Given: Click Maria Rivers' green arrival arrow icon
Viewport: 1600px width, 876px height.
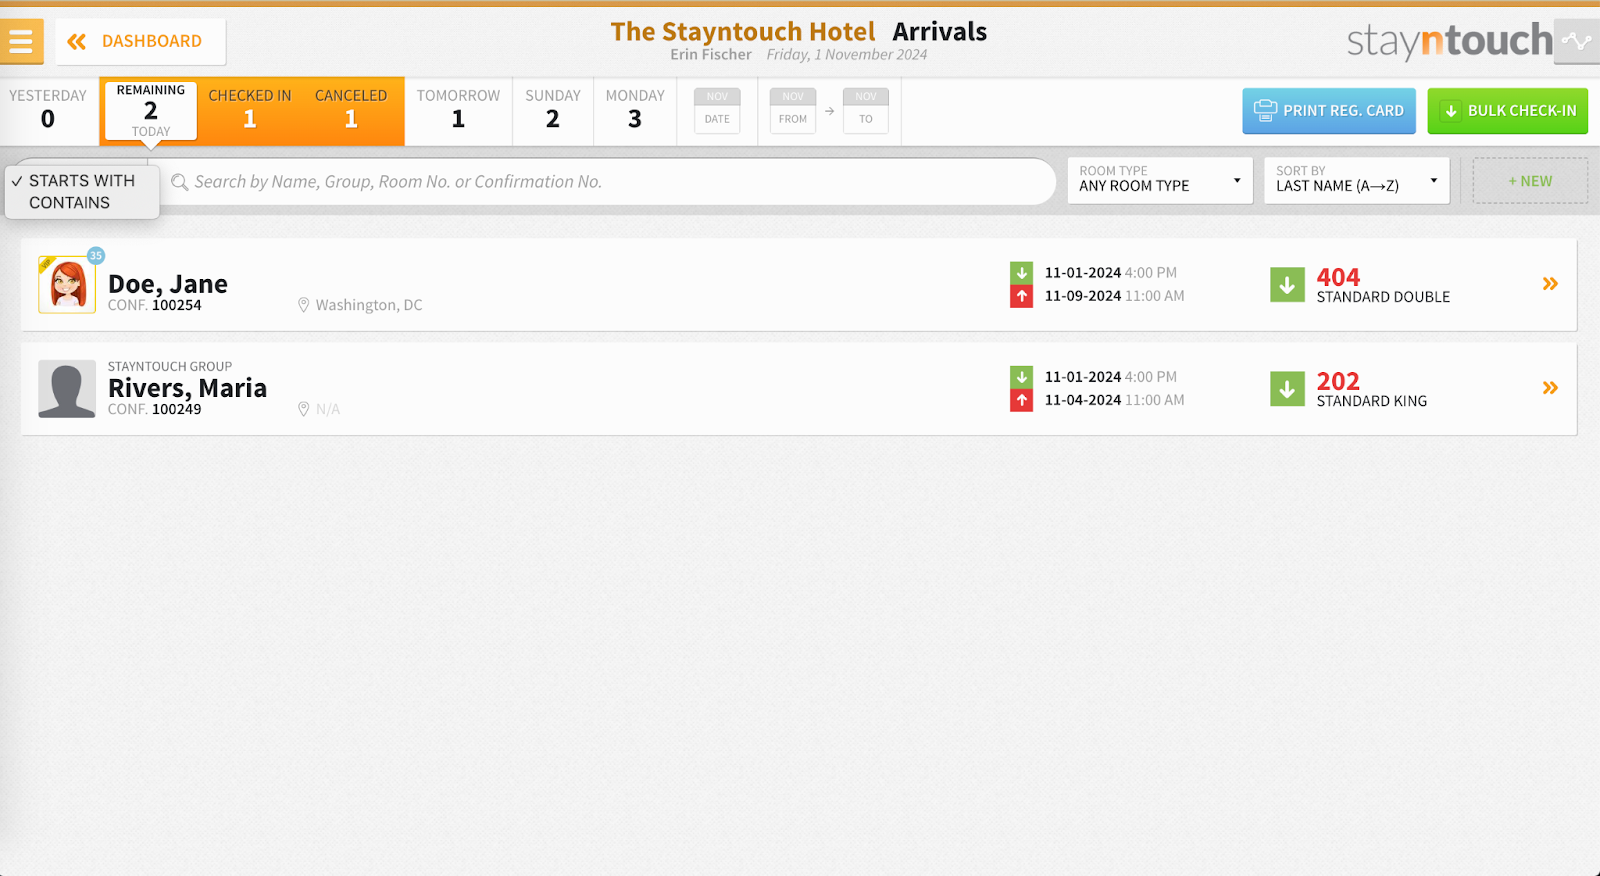Looking at the screenshot, I should pyautogui.click(x=1021, y=377).
